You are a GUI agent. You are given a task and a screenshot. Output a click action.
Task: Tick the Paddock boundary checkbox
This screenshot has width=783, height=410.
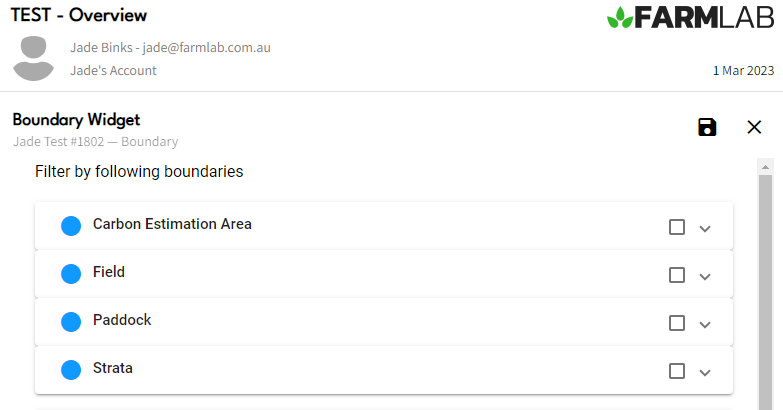677,323
